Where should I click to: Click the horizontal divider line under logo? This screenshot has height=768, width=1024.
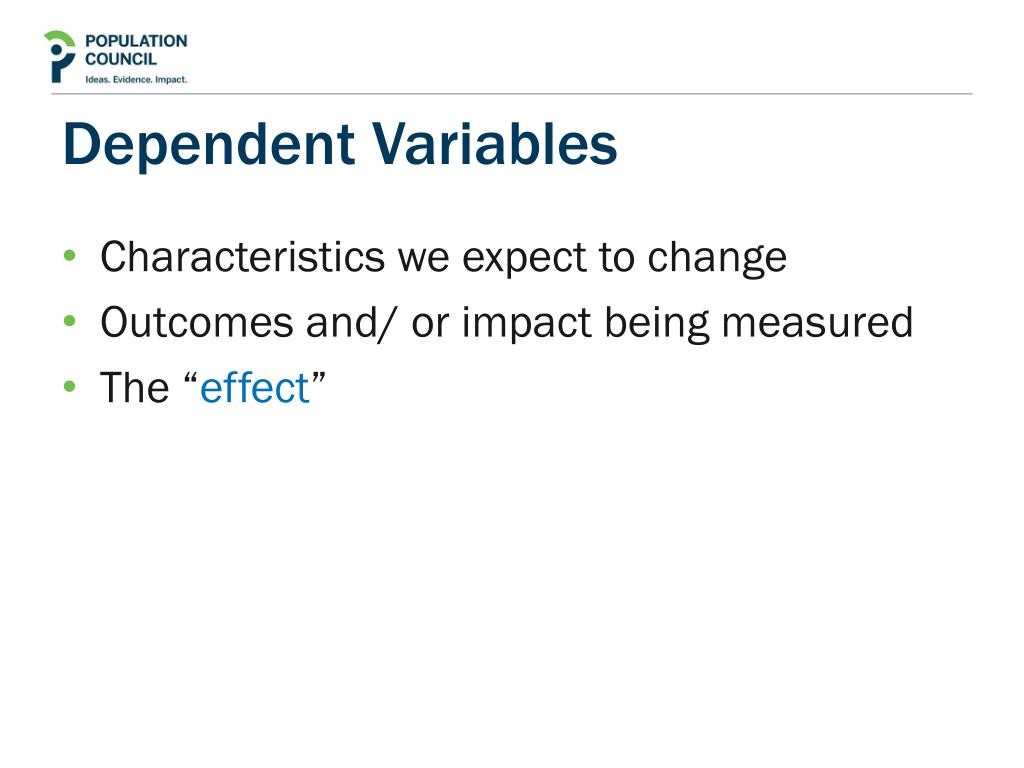click(511, 94)
